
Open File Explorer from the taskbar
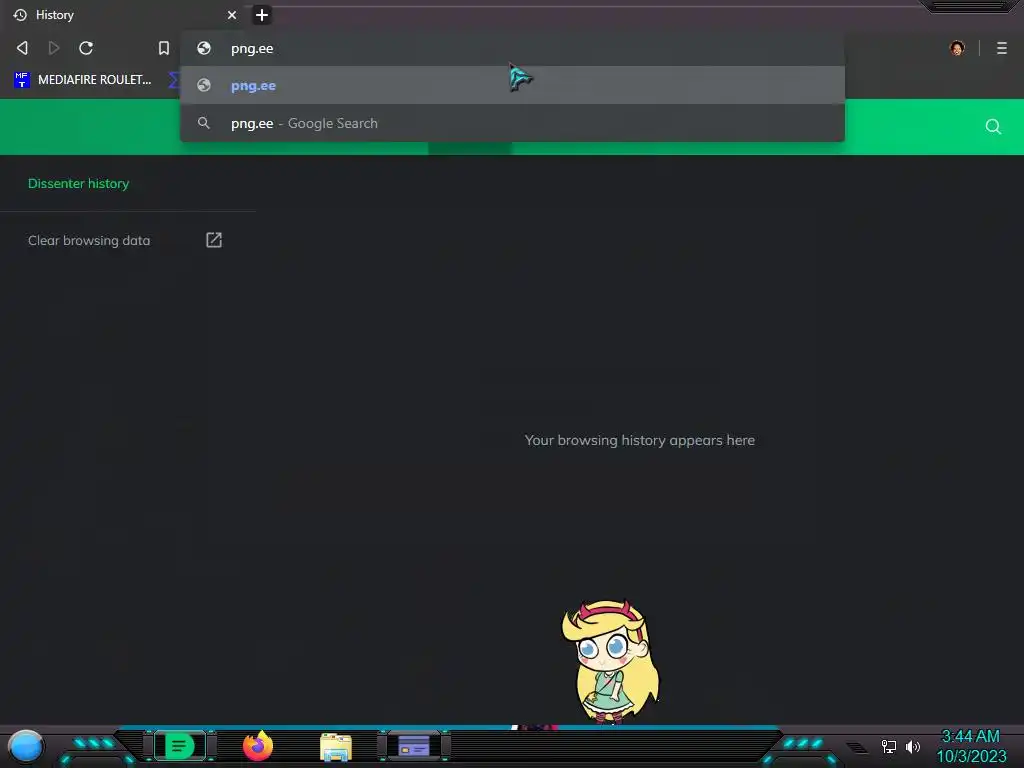(336, 747)
